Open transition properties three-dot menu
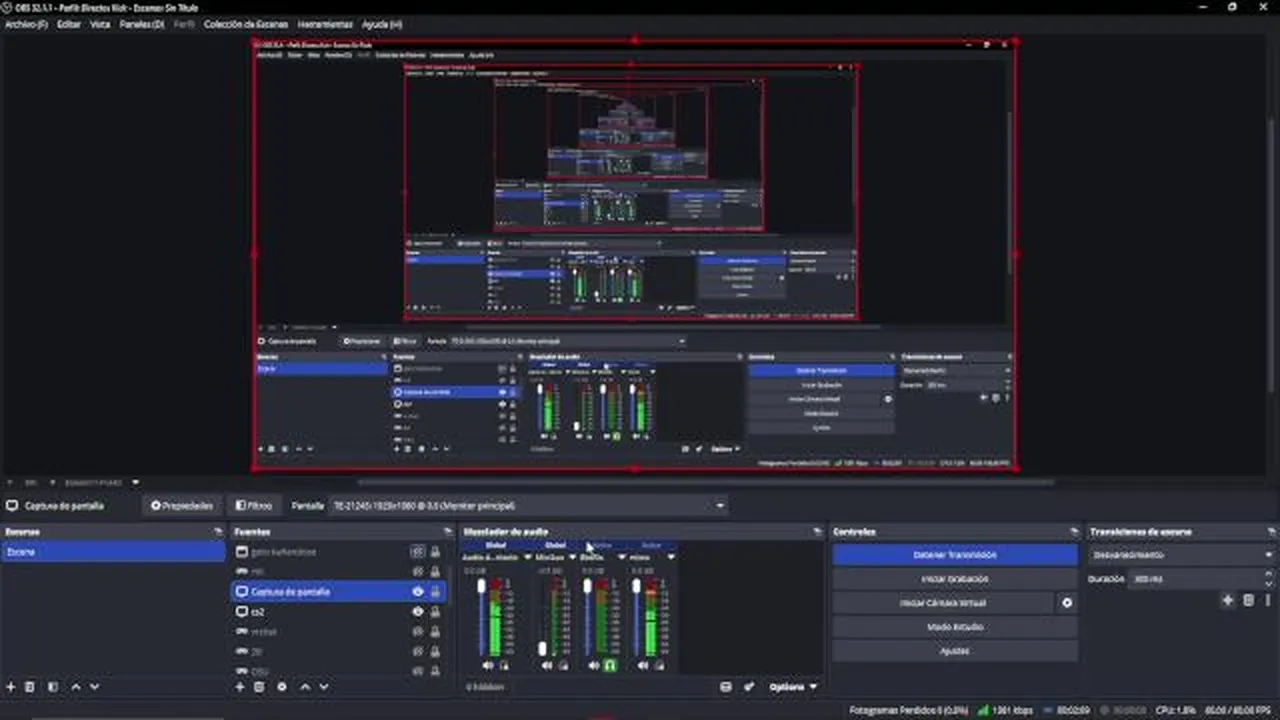Viewport: 1280px width, 720px height. coord(1267,600)
